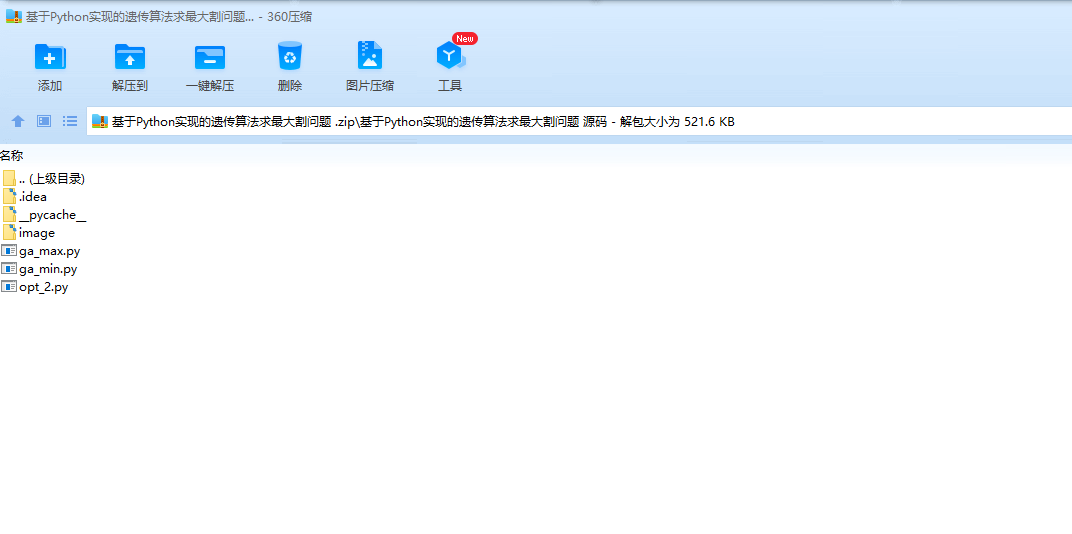This screenshot has height=534, width=1072.
Task: Click the address path field
Action: pyautogui.click(x=579, y=122)
